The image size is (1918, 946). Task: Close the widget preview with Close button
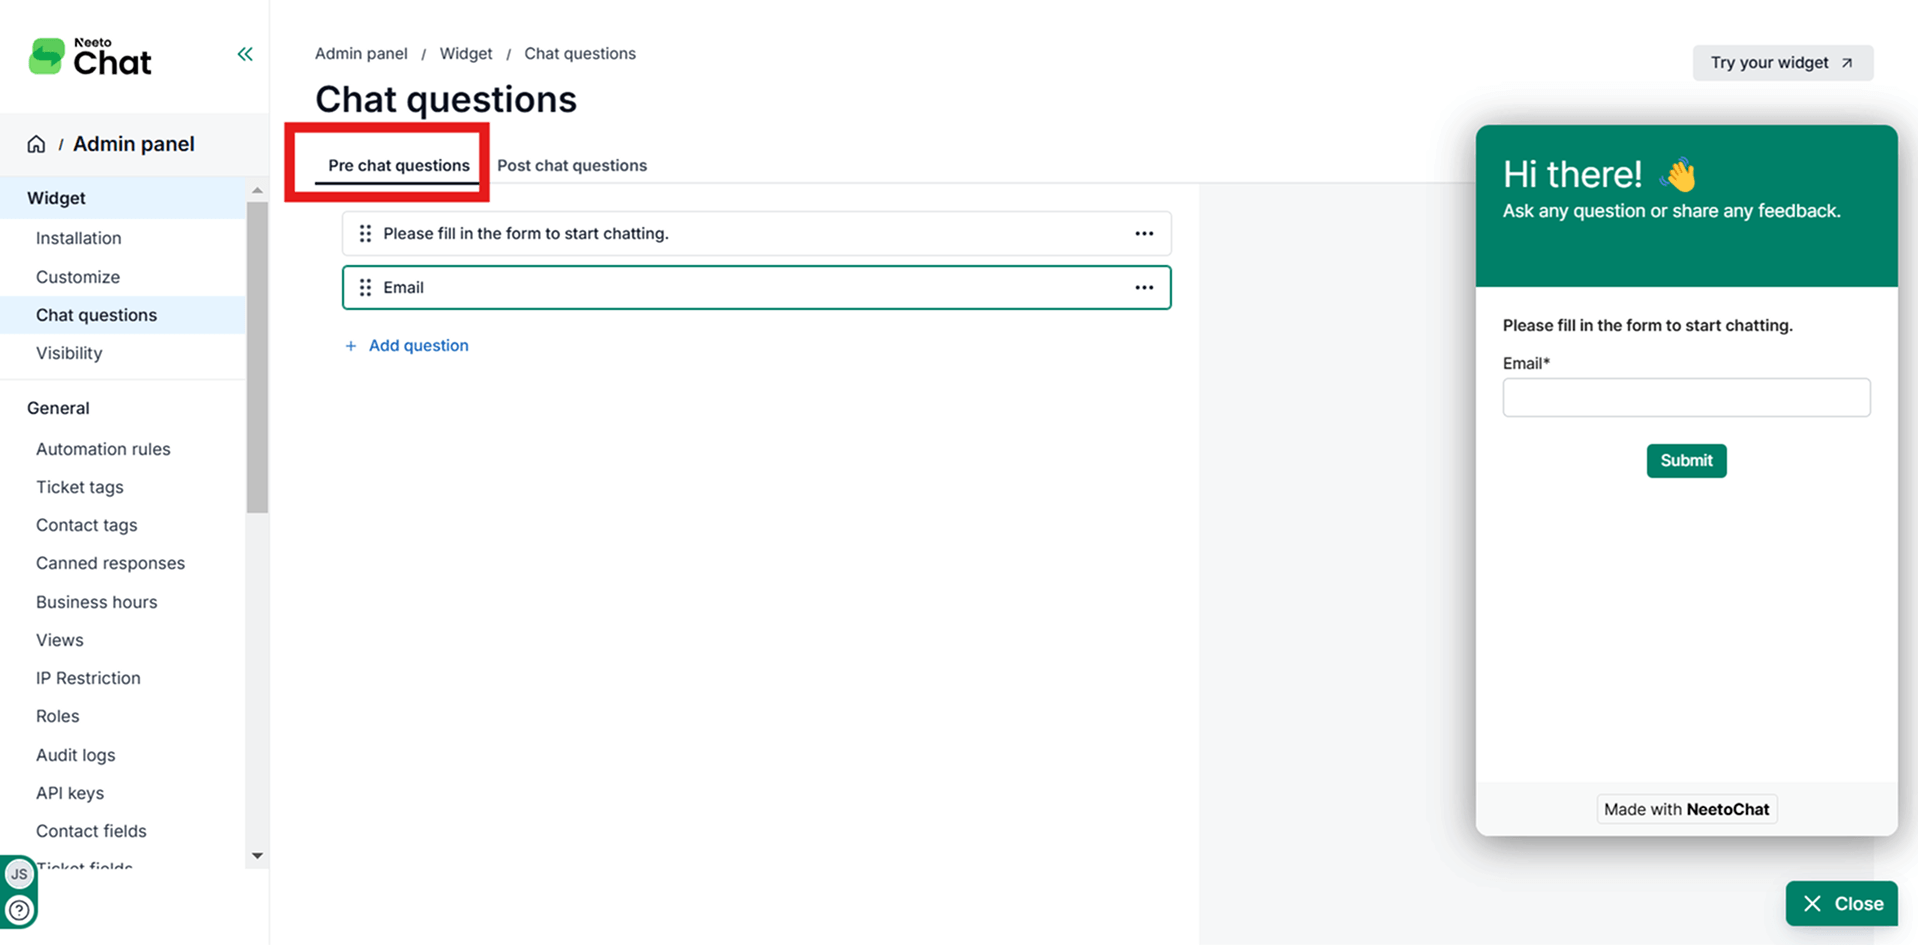pyautogui.click(x=1841, y=904)
